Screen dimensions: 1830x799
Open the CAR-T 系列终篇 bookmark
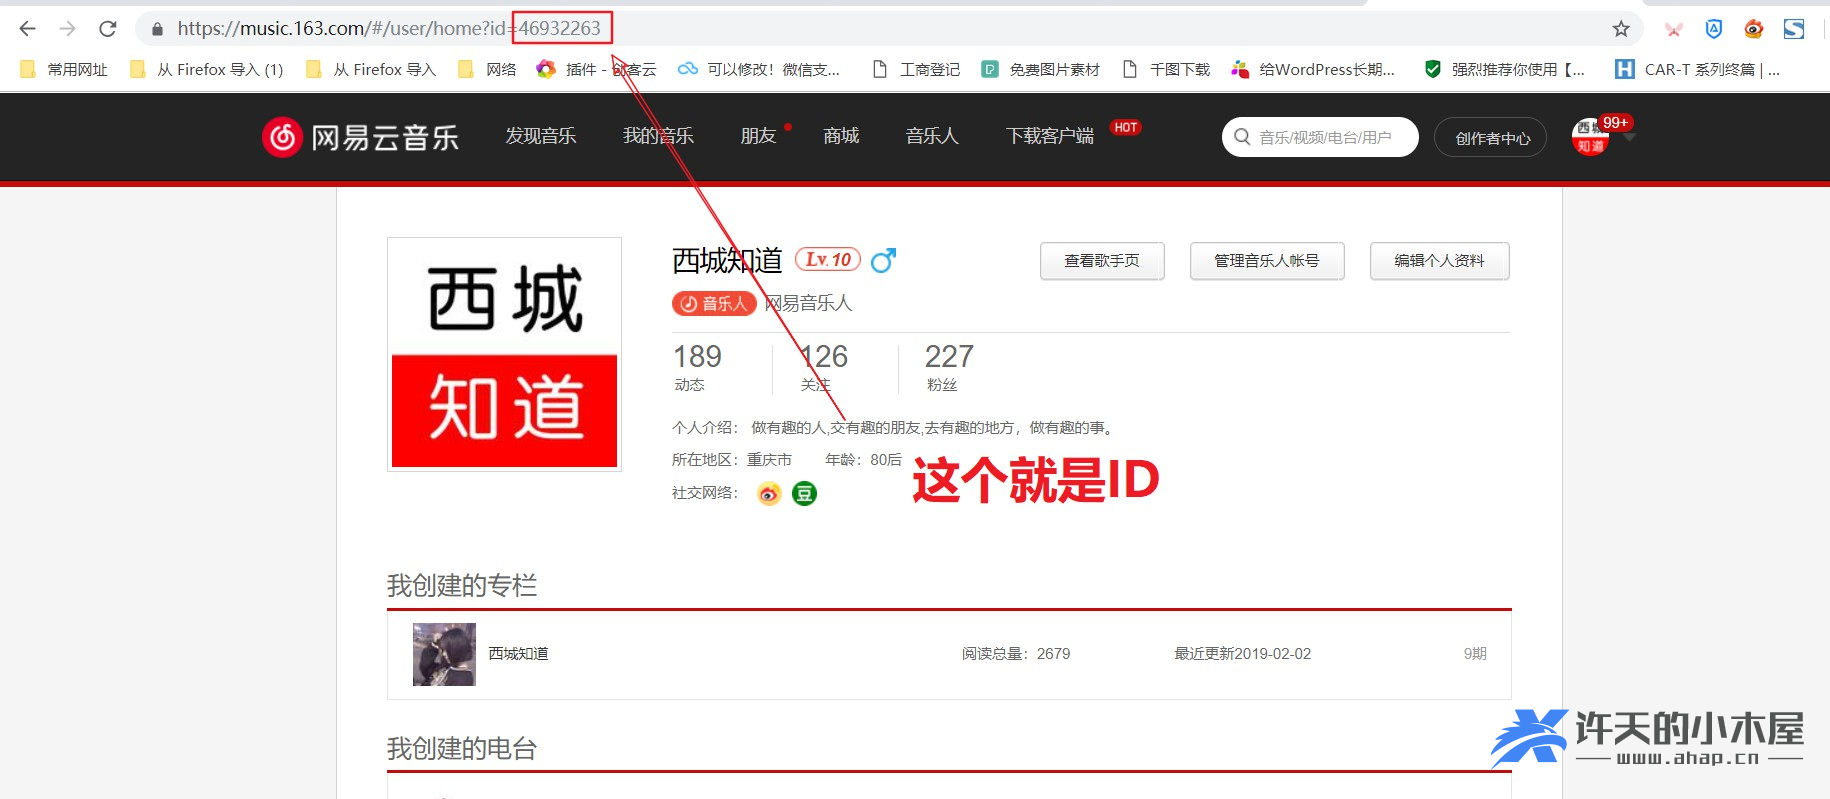[1698, 69]
